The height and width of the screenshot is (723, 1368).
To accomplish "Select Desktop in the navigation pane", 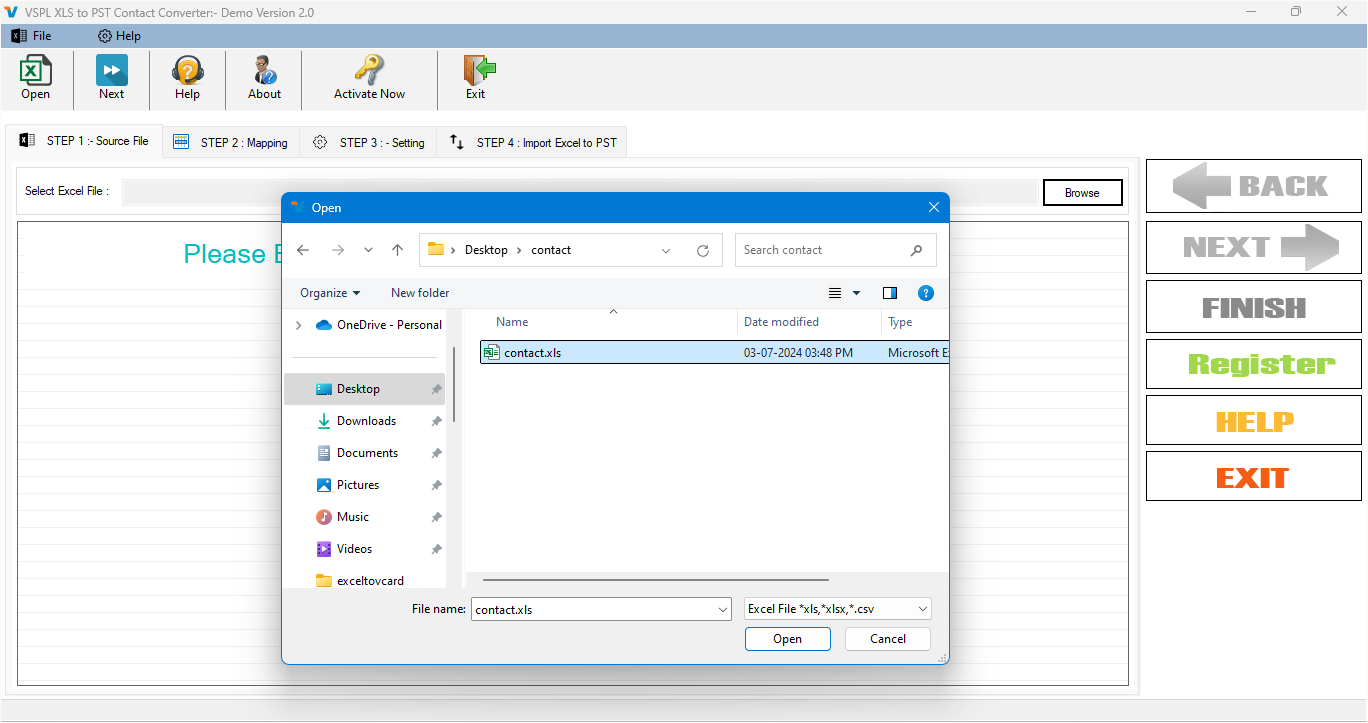I will click(365, 389).
